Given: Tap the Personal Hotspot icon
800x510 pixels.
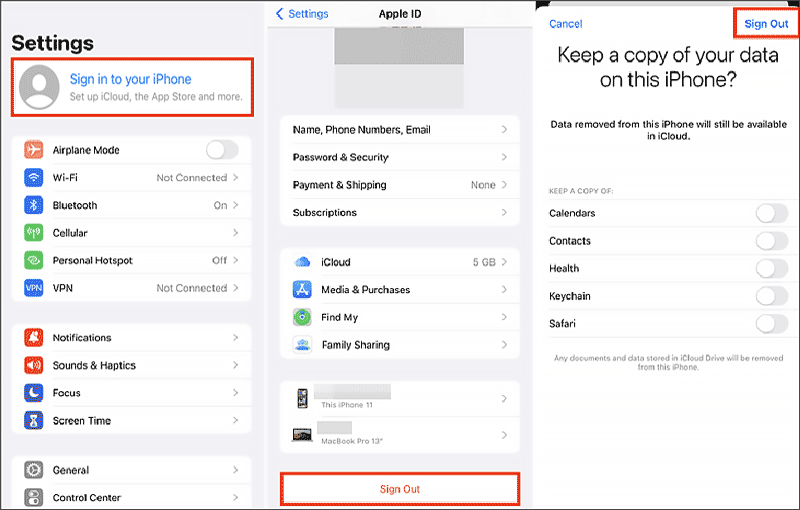Looking at the screenshot, I should tap(34, 260).
